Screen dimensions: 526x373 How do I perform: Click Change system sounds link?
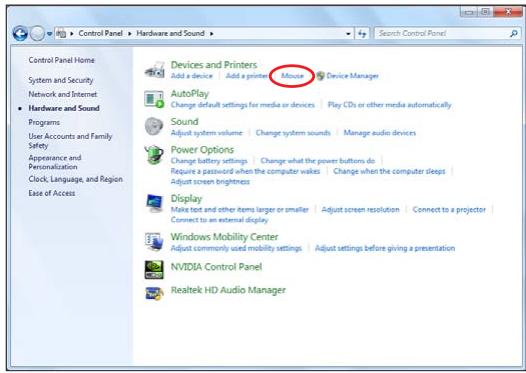[293, 133]
